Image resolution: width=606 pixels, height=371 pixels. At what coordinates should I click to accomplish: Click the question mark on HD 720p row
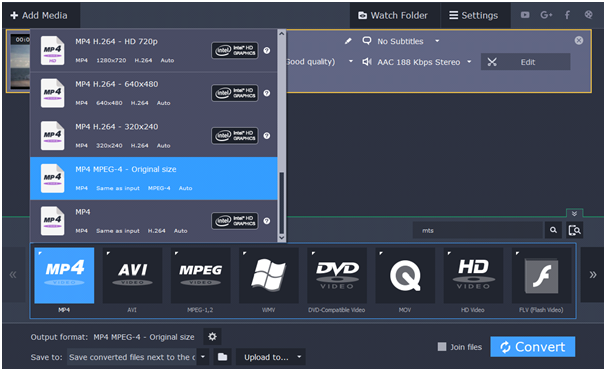267,51
